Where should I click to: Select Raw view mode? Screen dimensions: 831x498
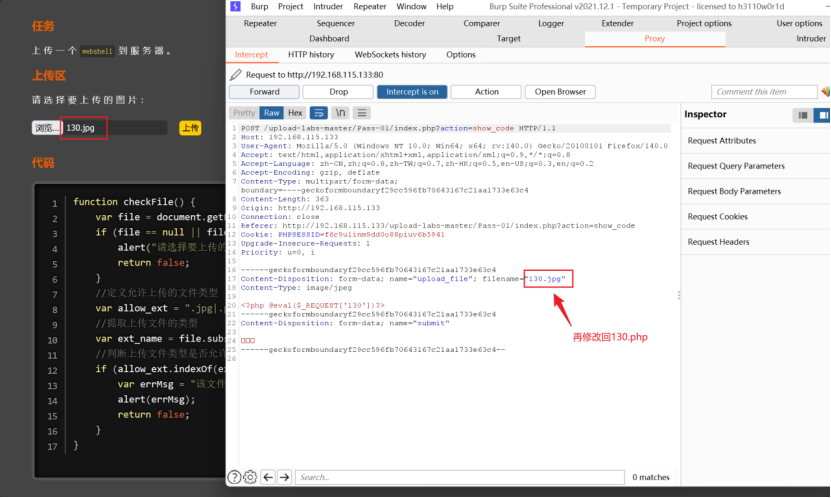[271, 113]
